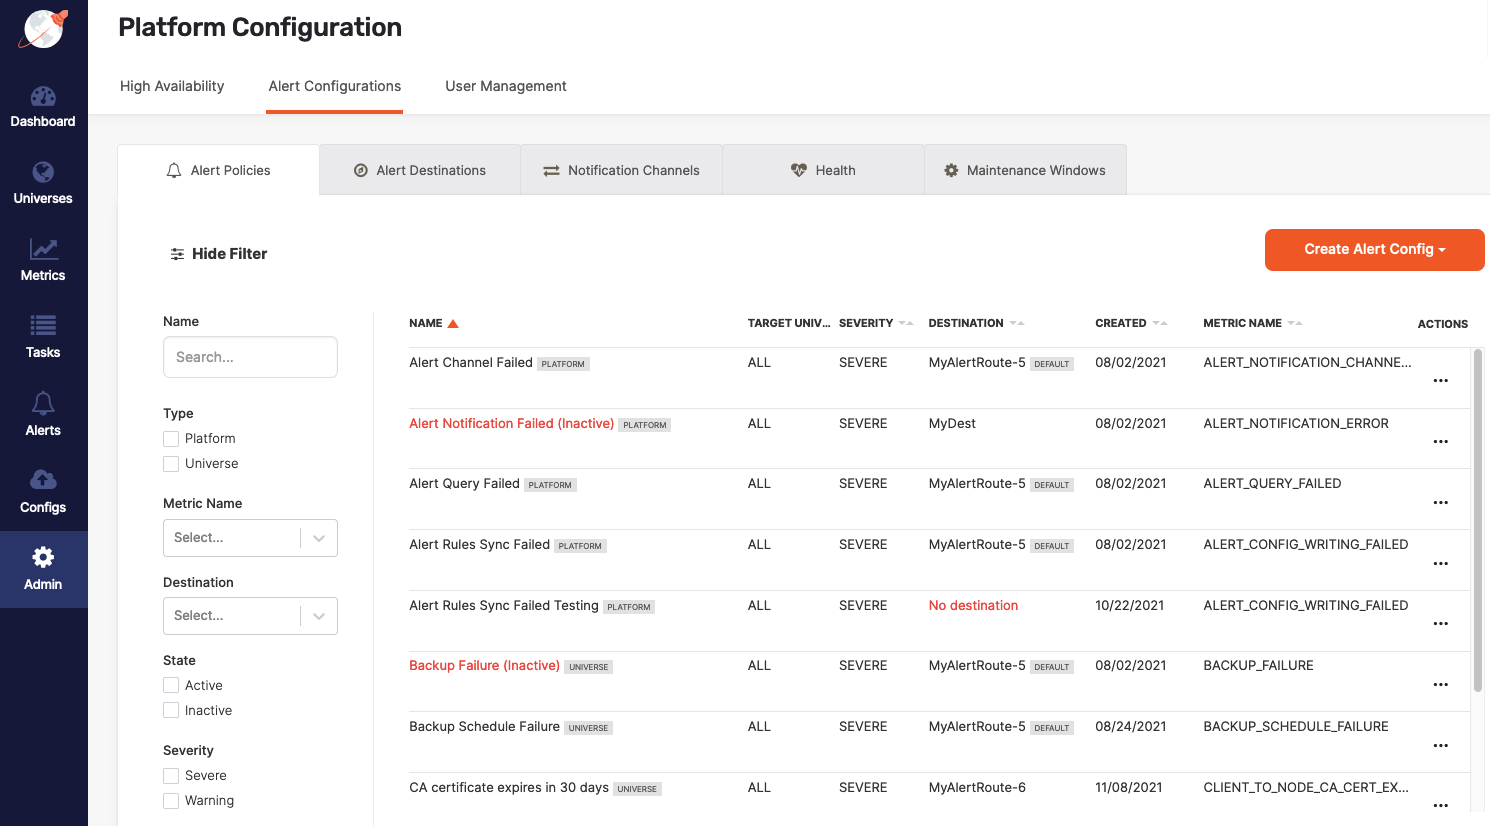1490x826 pixels.
Task: Click the No destination warning text
Action: pos(973,606)
